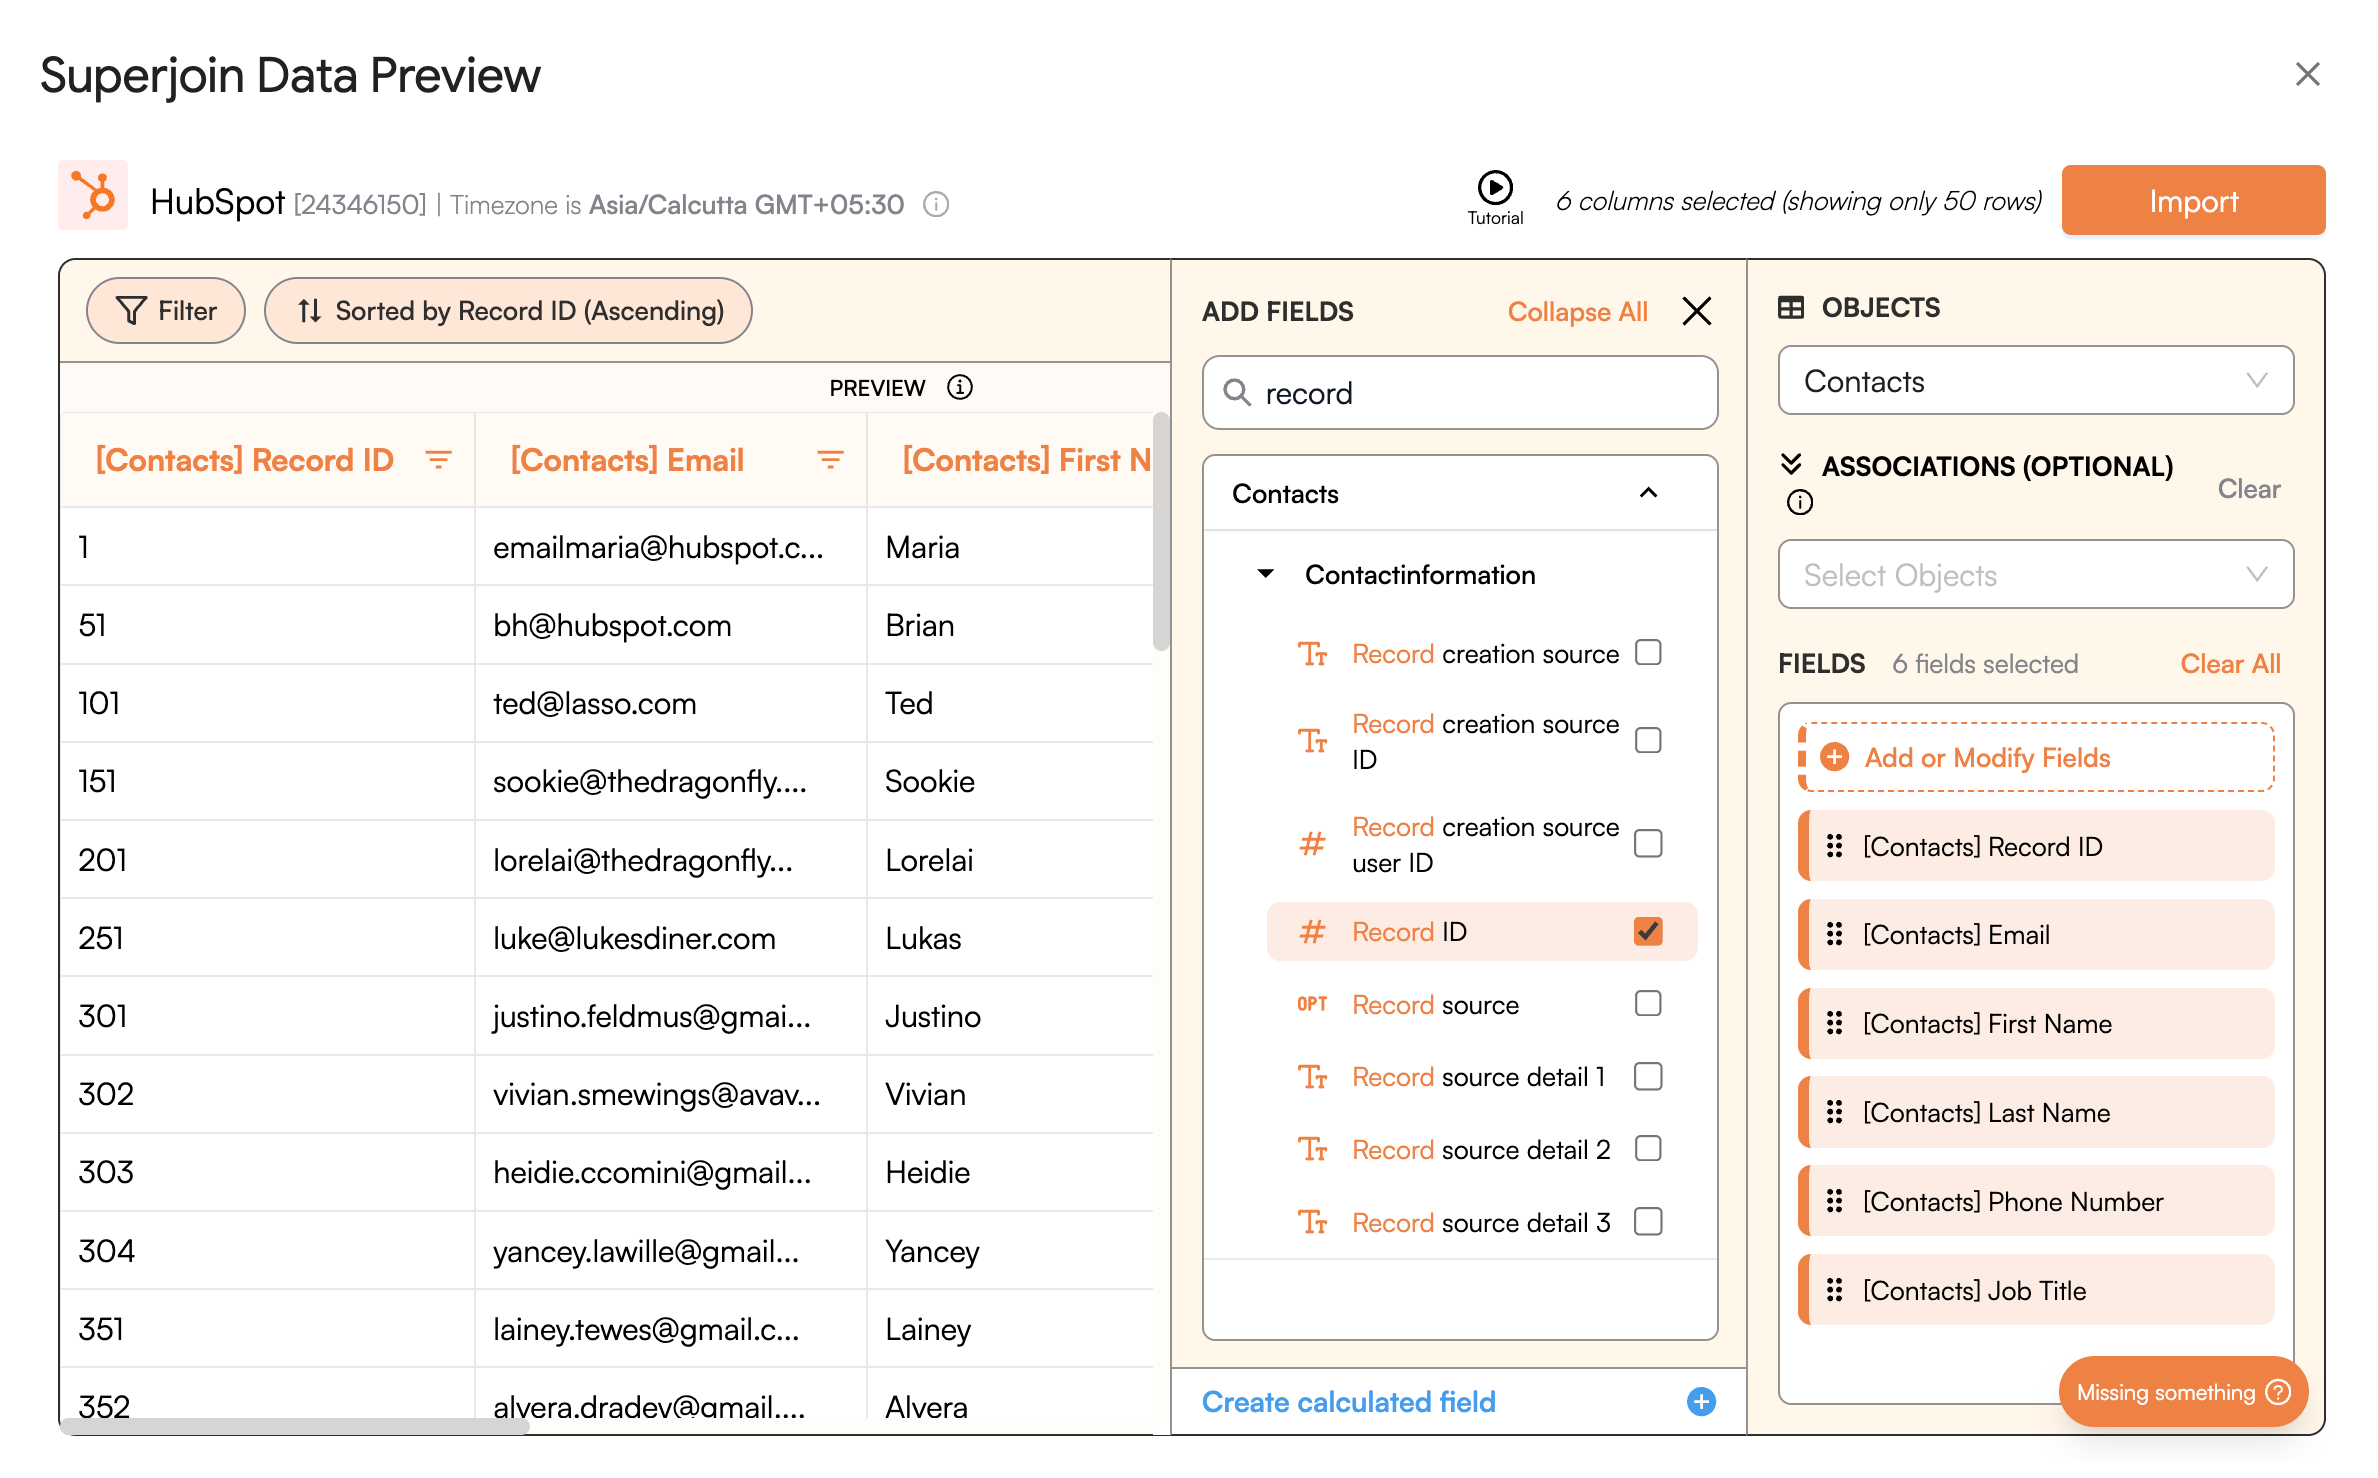Play the Tutorial video icon
This screenshot has height=1478, width=2378.
click(x=1494, y=188)
